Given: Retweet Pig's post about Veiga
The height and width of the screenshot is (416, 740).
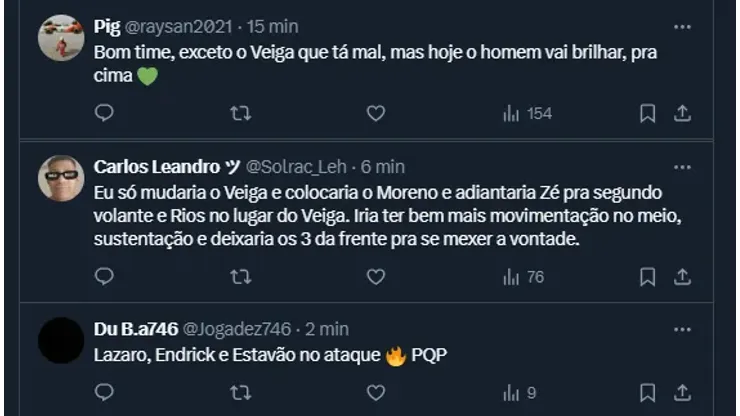Looking at the screenshot, I should (x=240, y=114).
